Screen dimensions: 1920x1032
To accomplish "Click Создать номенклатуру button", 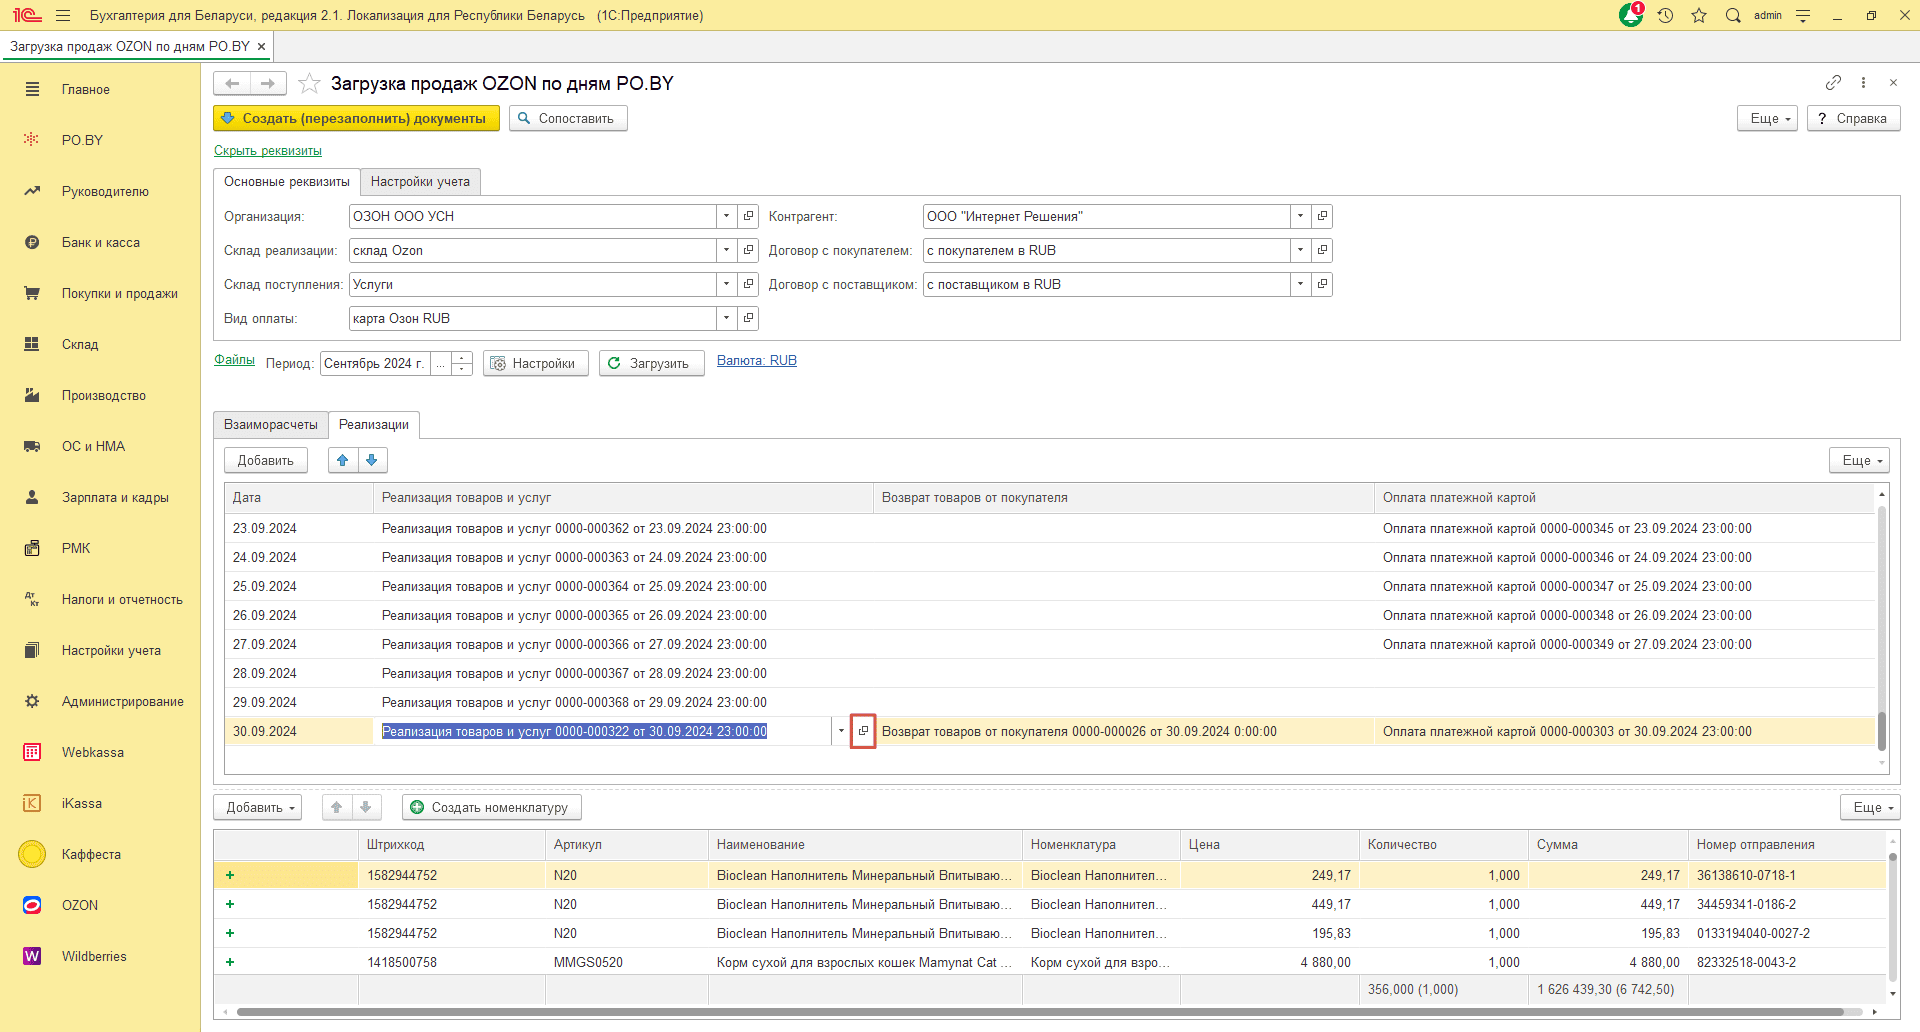I will coord(491,807).
